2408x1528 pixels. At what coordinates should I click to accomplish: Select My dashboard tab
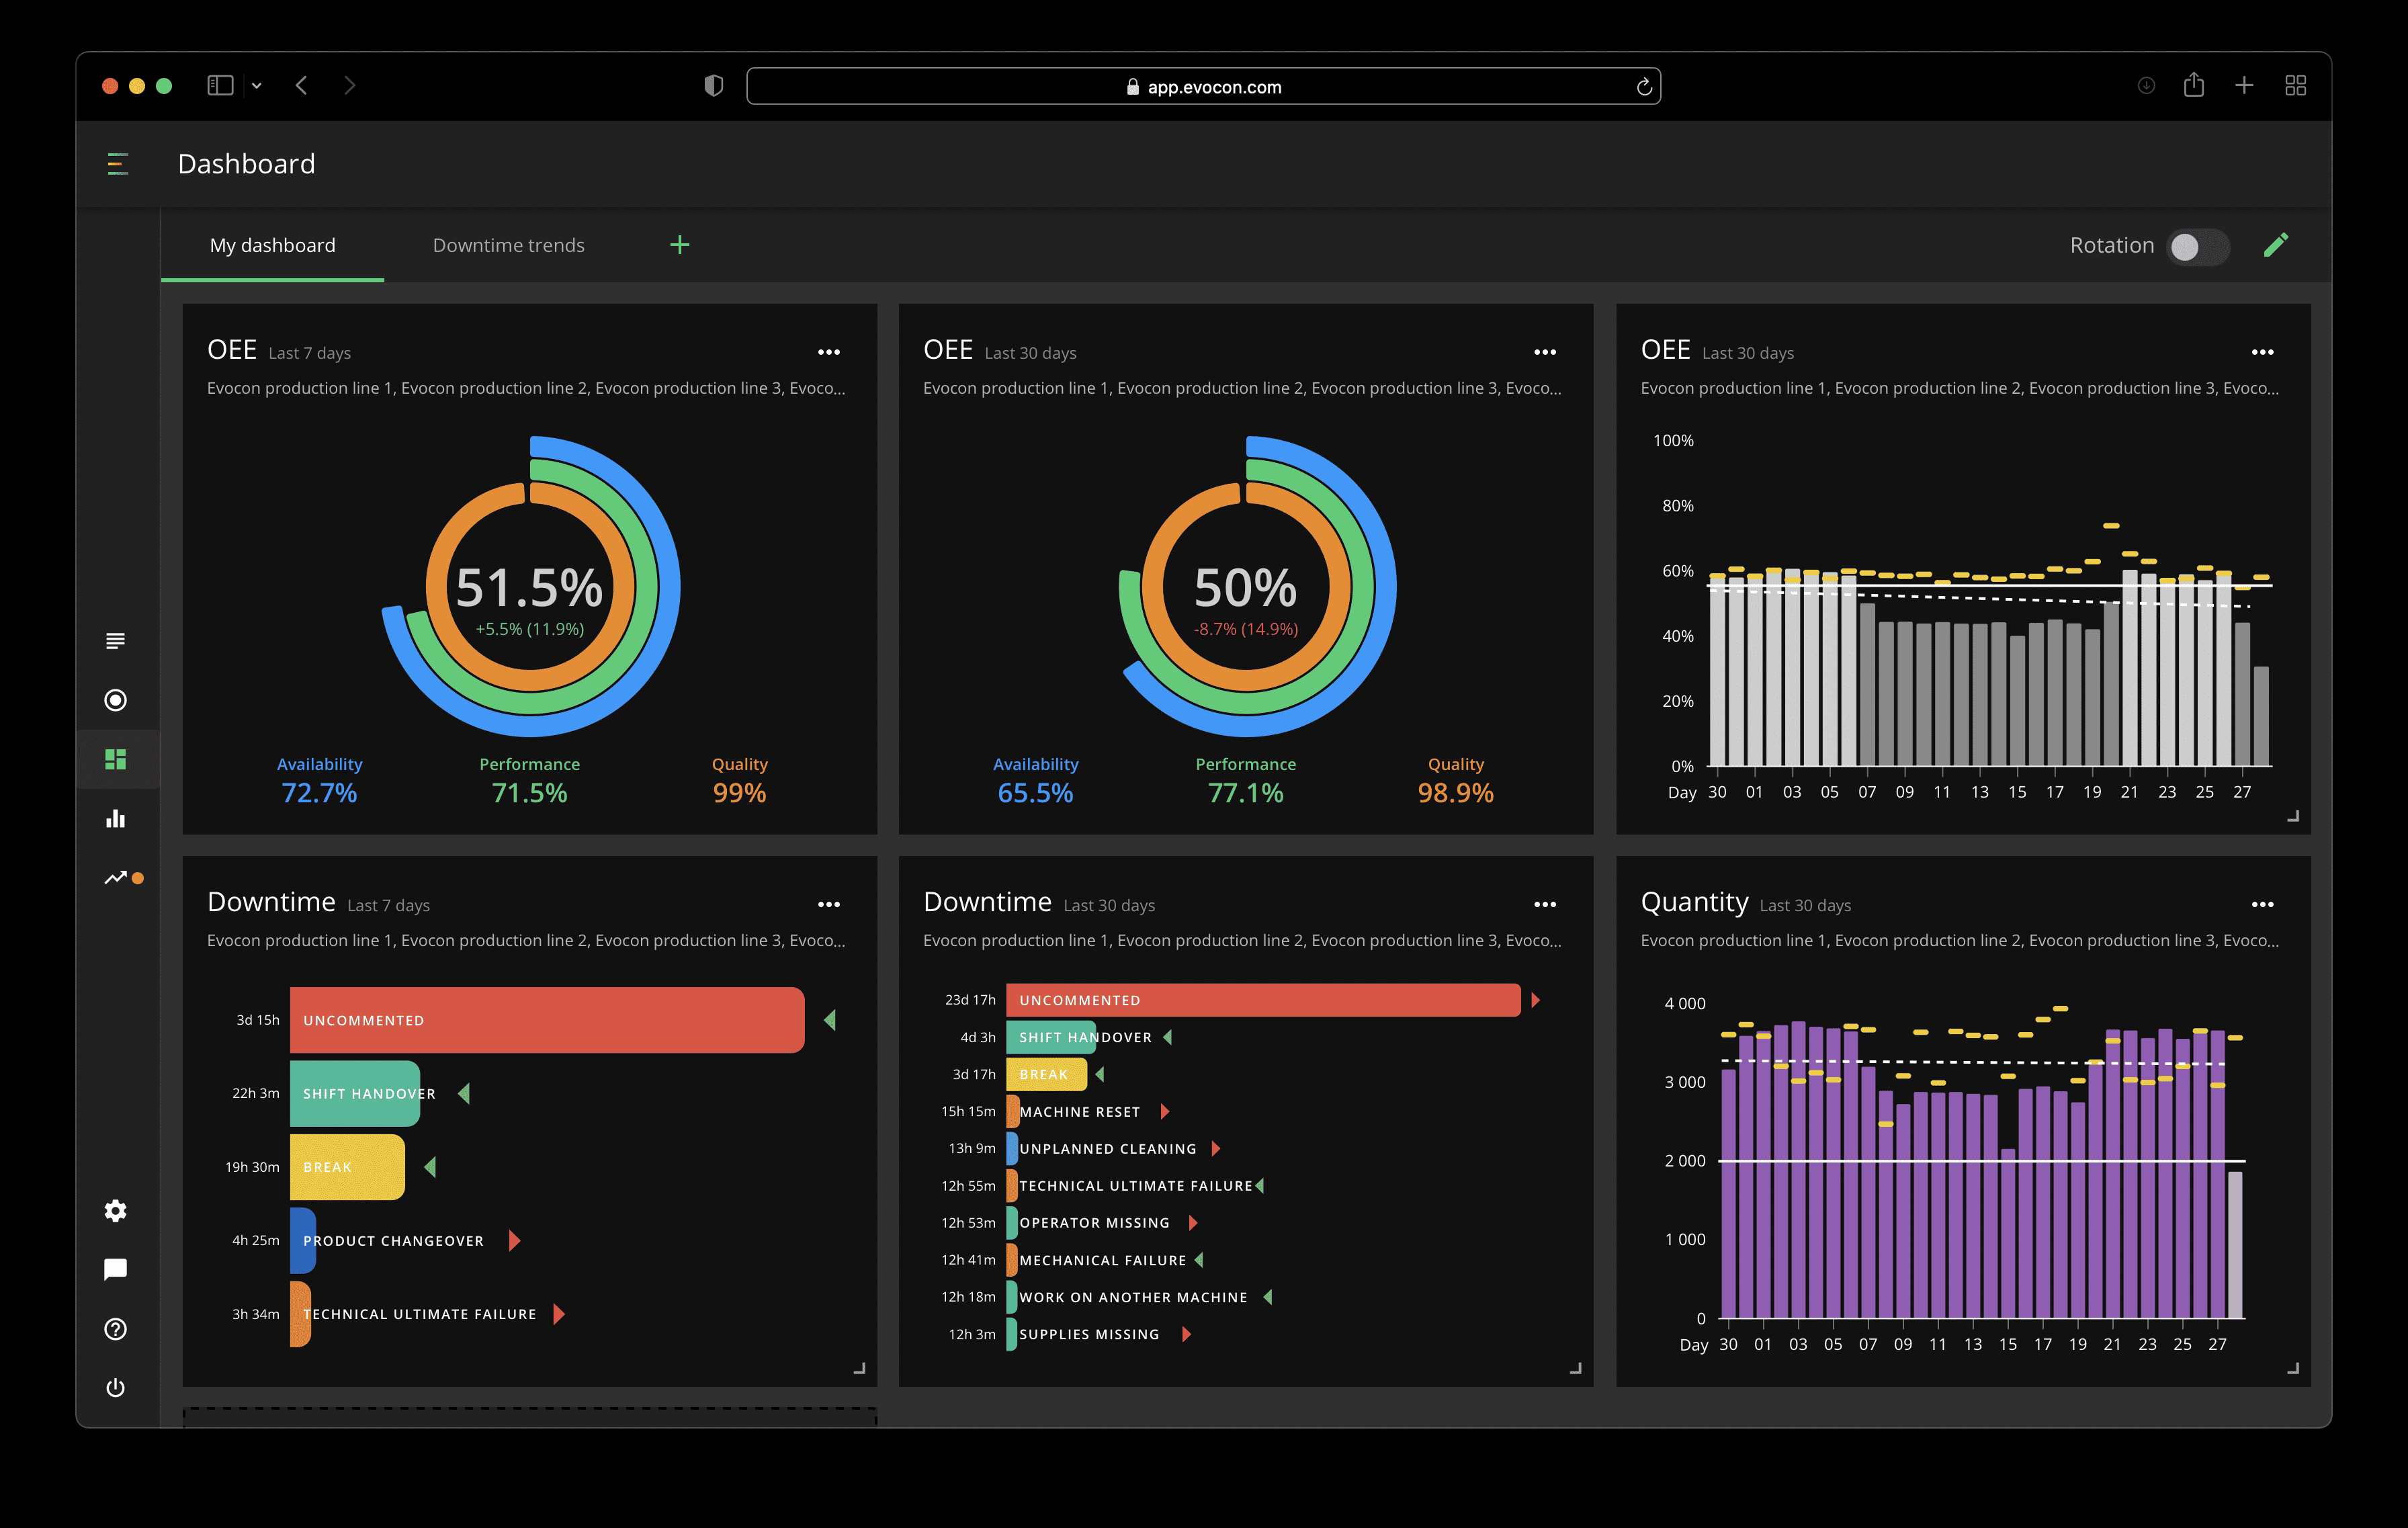pyautogui.click(x=272, y=245)
